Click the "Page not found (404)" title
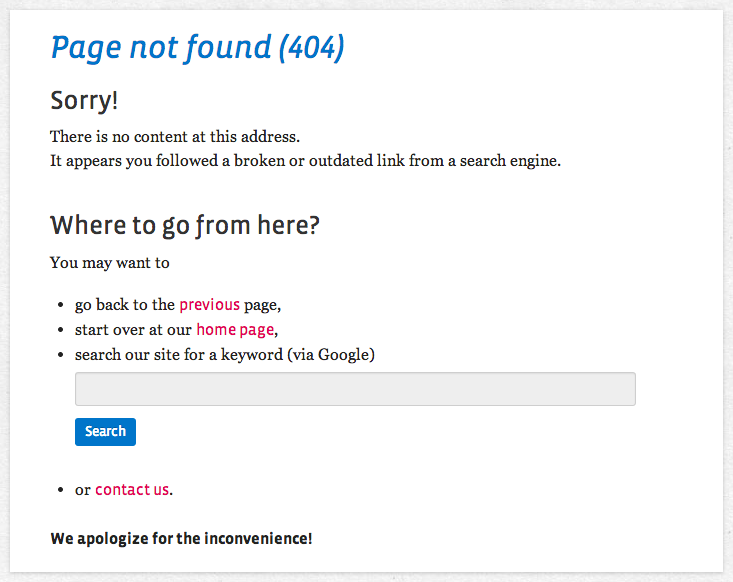Image resolution: width=733 pixels, height=582 pixels. pos(197,47)
